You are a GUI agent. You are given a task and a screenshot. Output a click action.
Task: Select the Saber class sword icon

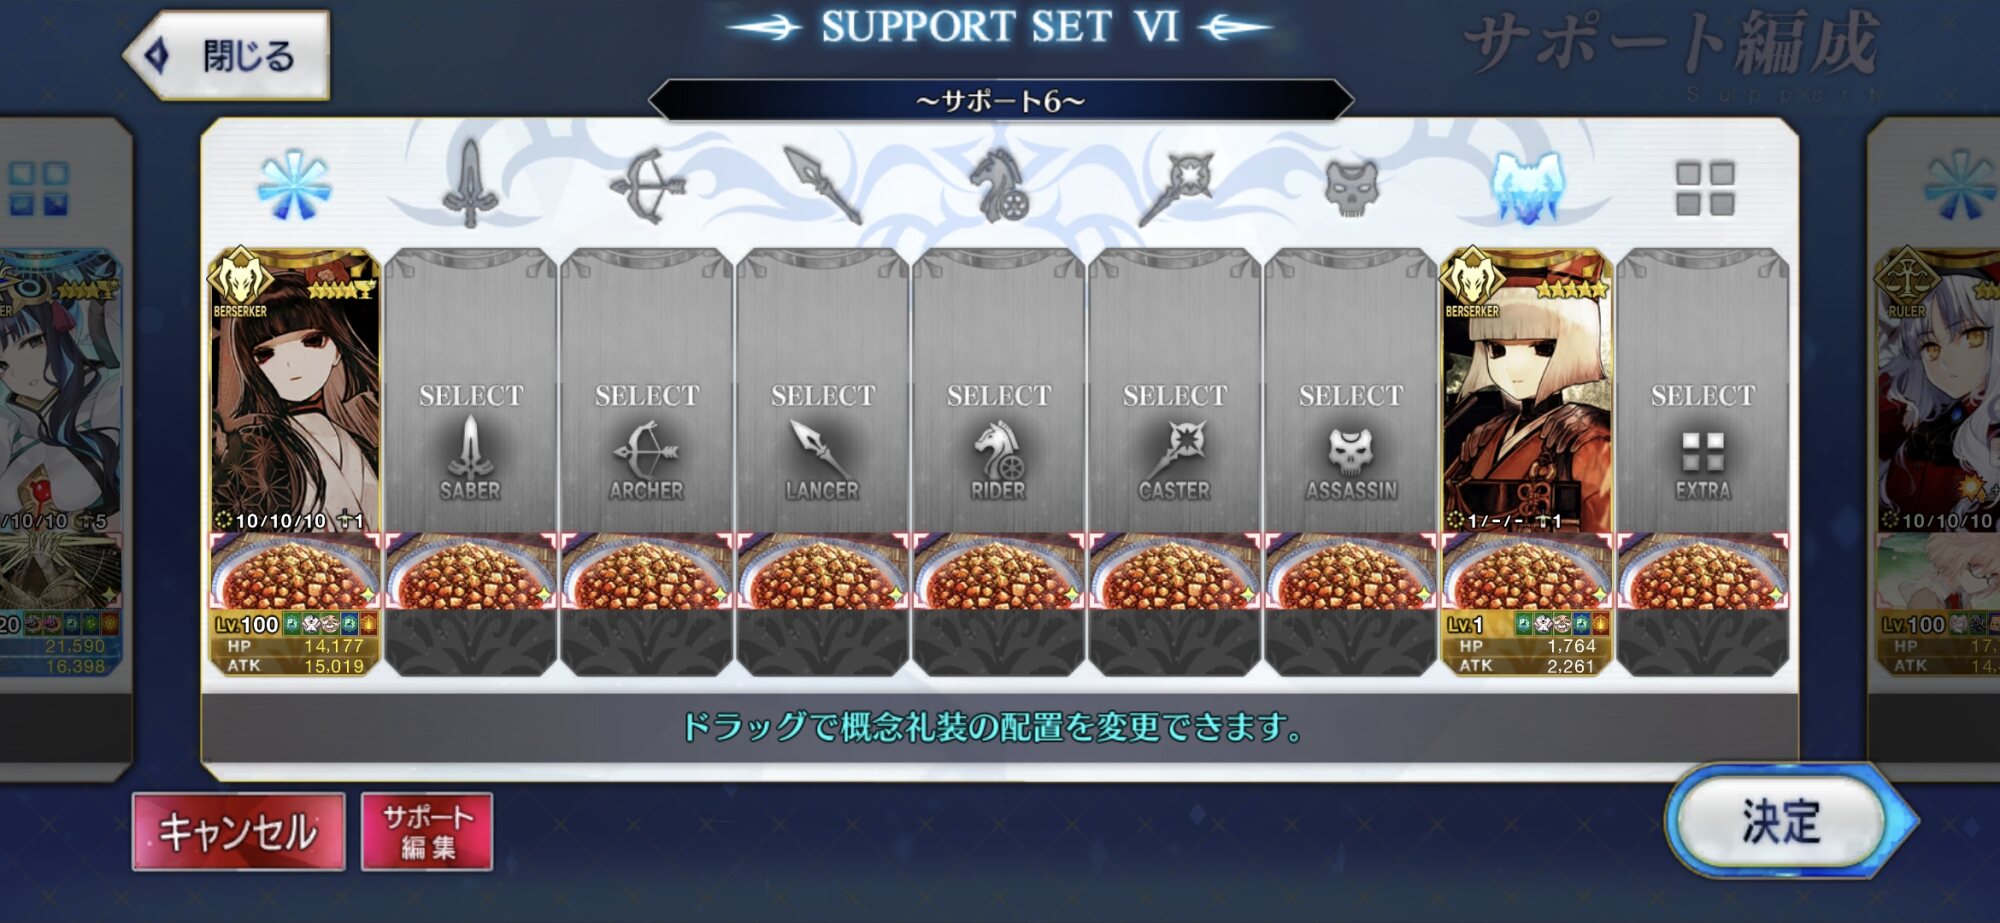coord(470,184)
